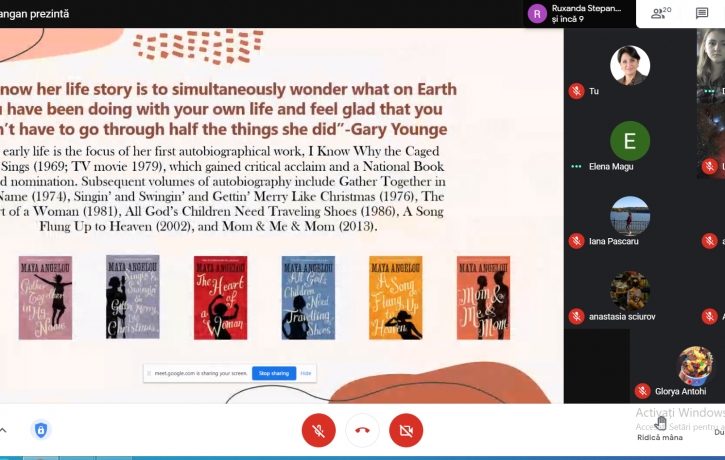Click Singin' and Swingin' book cover
Screen dimensions: 725x460
[133, 297]
